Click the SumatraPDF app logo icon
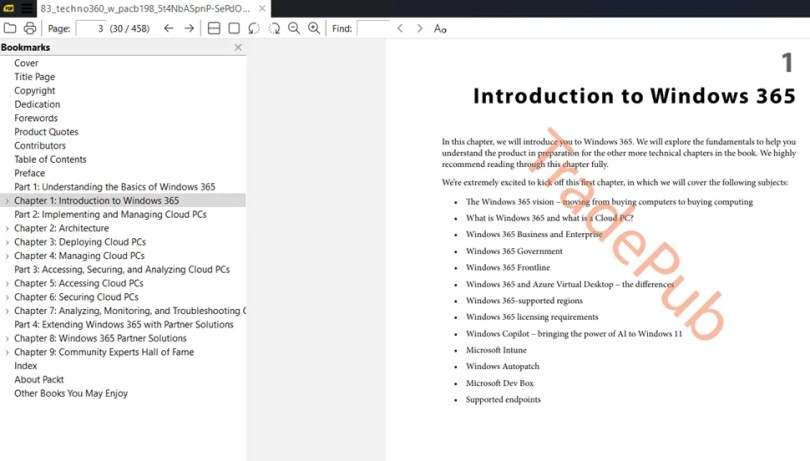The width and height of the screenshot is (810, 461). (x=9, y=8)
